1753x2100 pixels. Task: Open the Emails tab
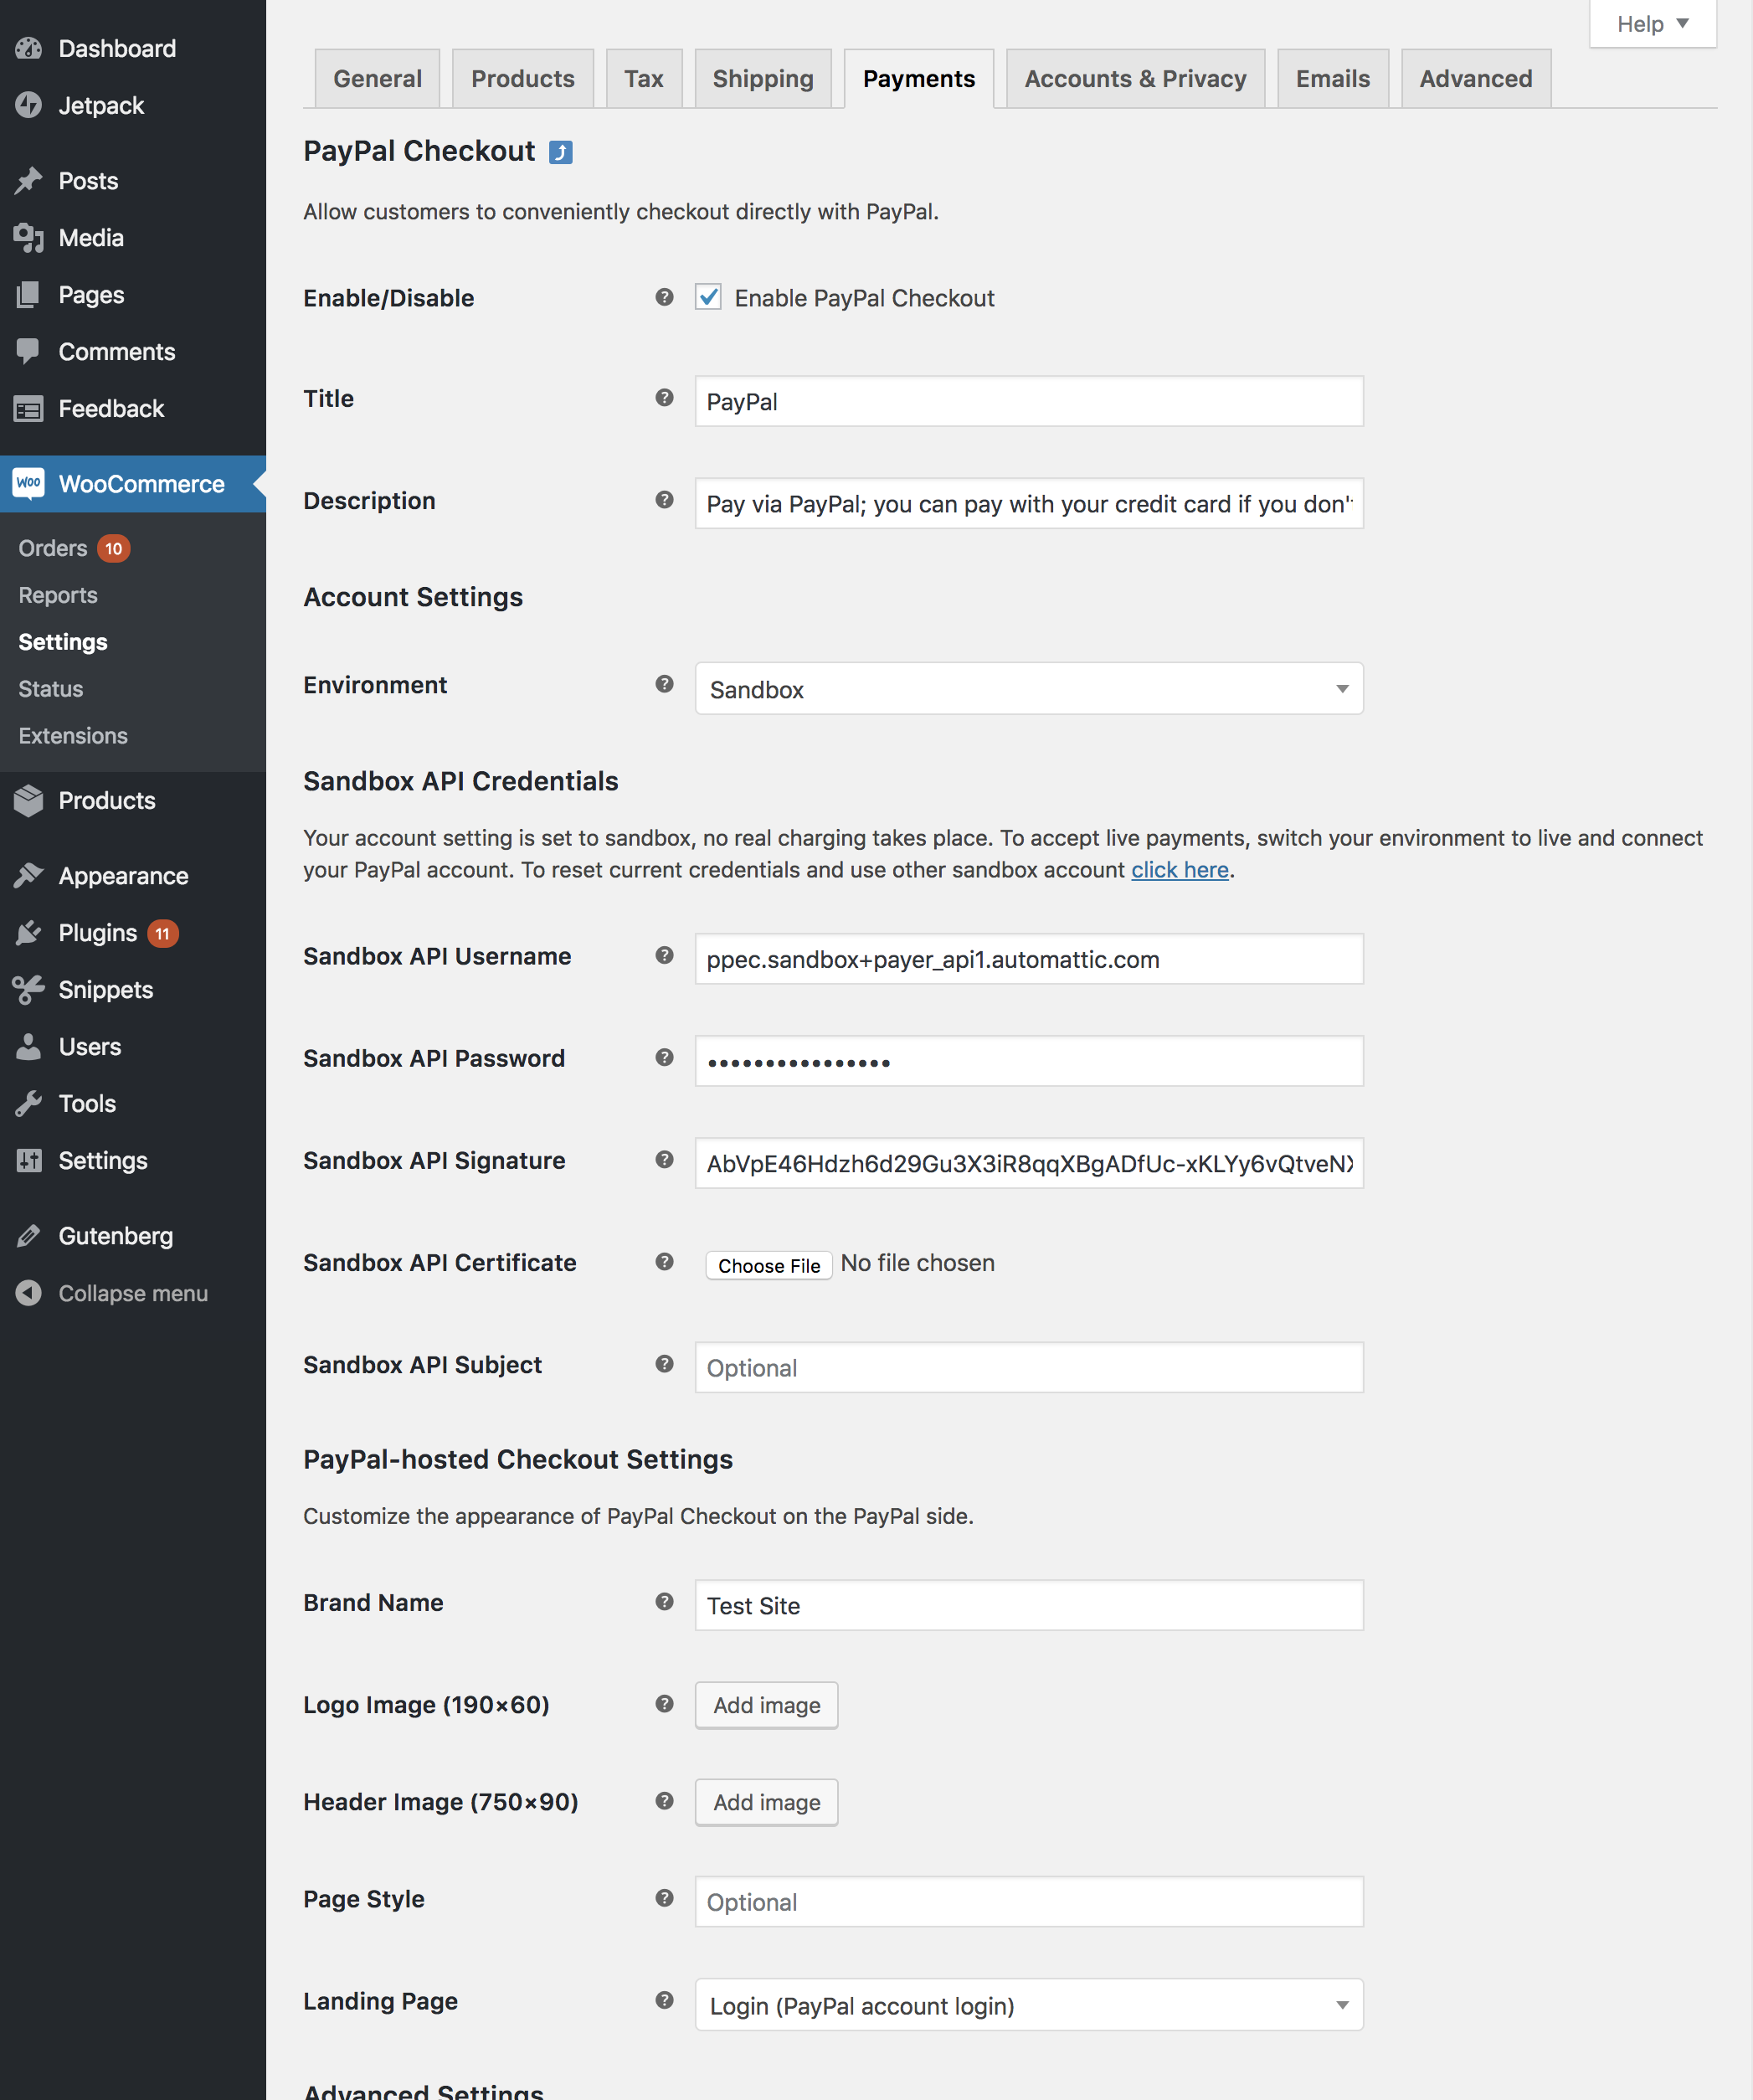[x=1333, y=78]
